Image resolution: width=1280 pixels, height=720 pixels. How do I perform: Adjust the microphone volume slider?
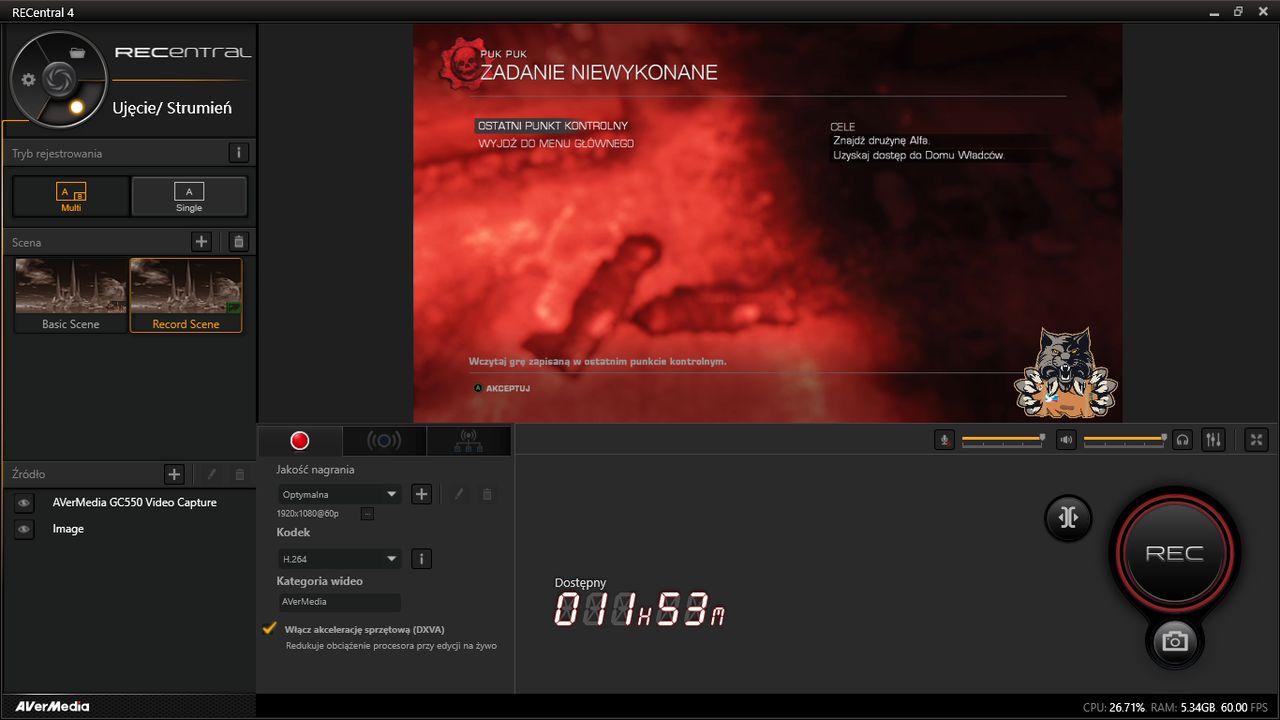(1004, 439)
